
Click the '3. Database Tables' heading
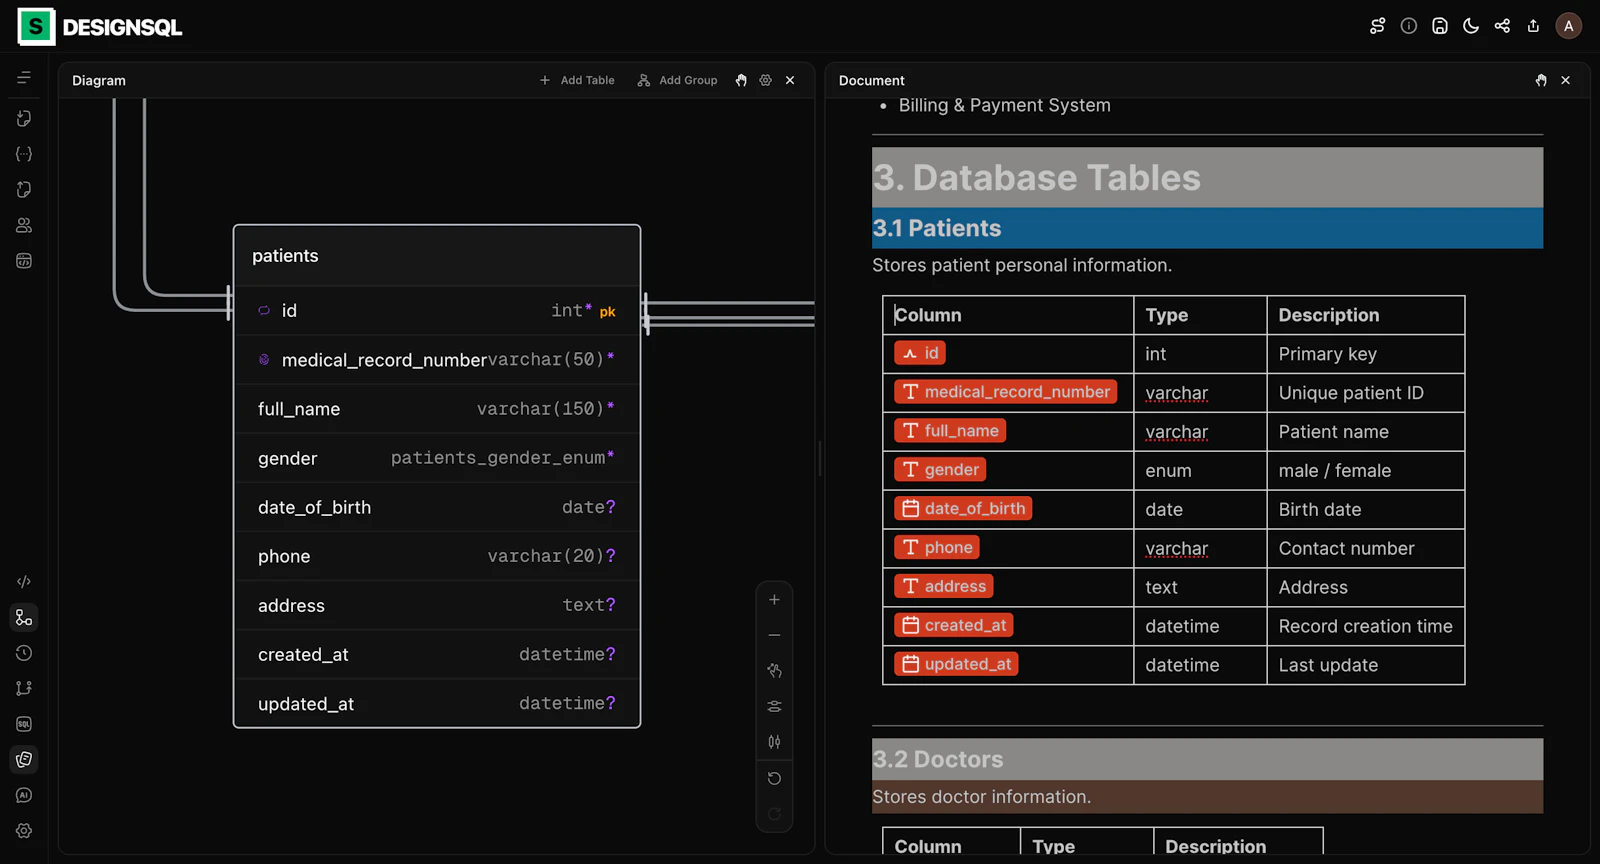(x=1036, y=178)
